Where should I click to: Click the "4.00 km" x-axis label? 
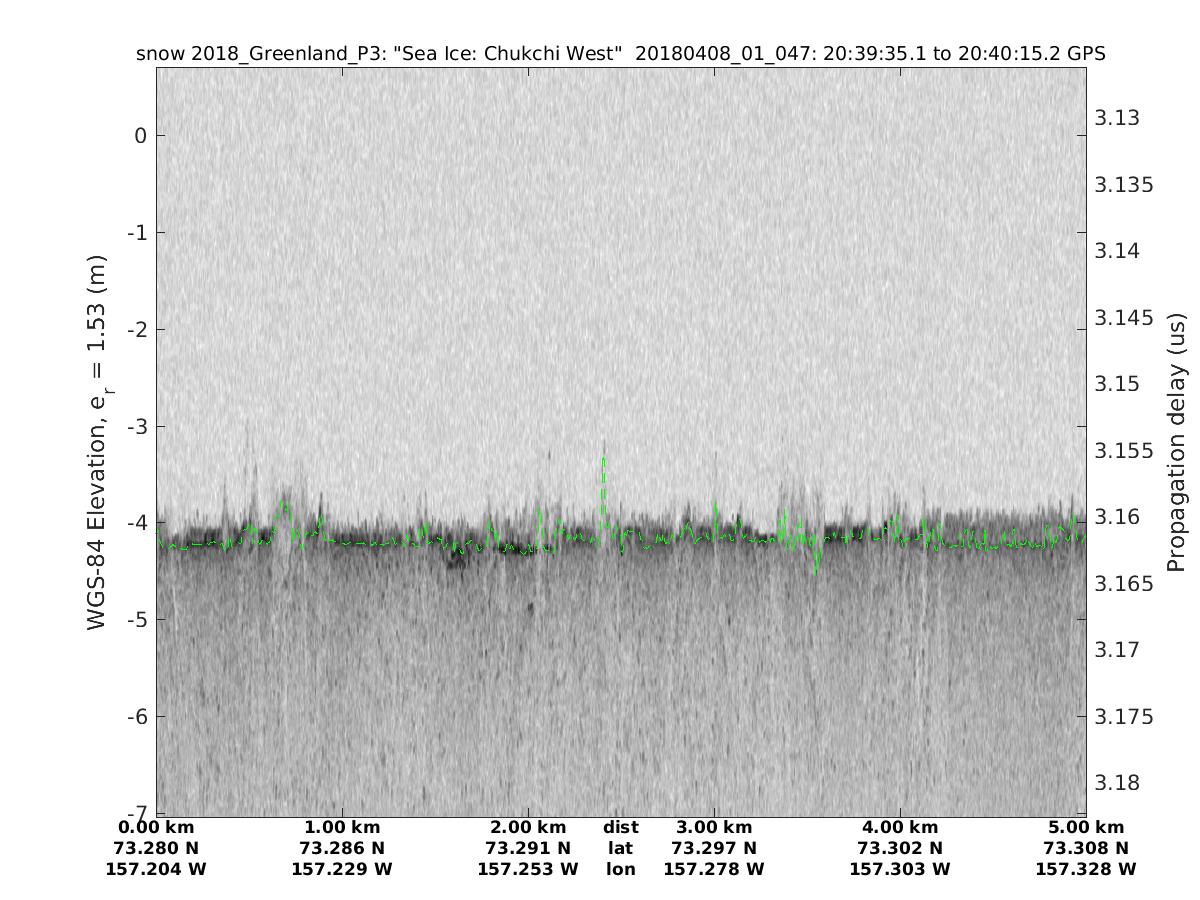coord(900,827)
